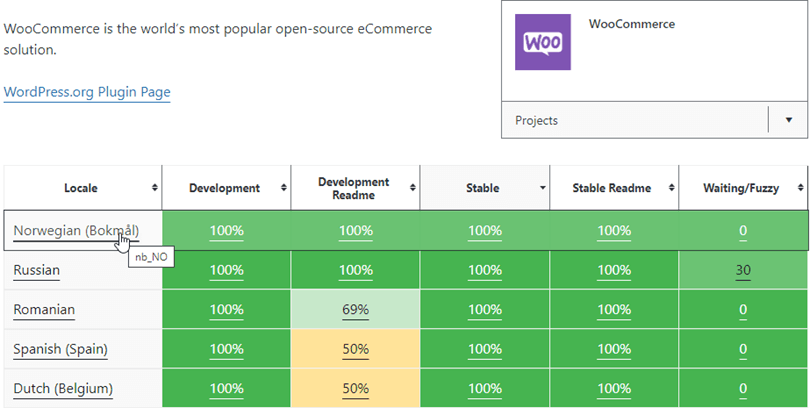The width and height of the screenshot is (810, 408).
Task: Open Dutch (Belgium) Development 100% link
Action: [226, 389]
